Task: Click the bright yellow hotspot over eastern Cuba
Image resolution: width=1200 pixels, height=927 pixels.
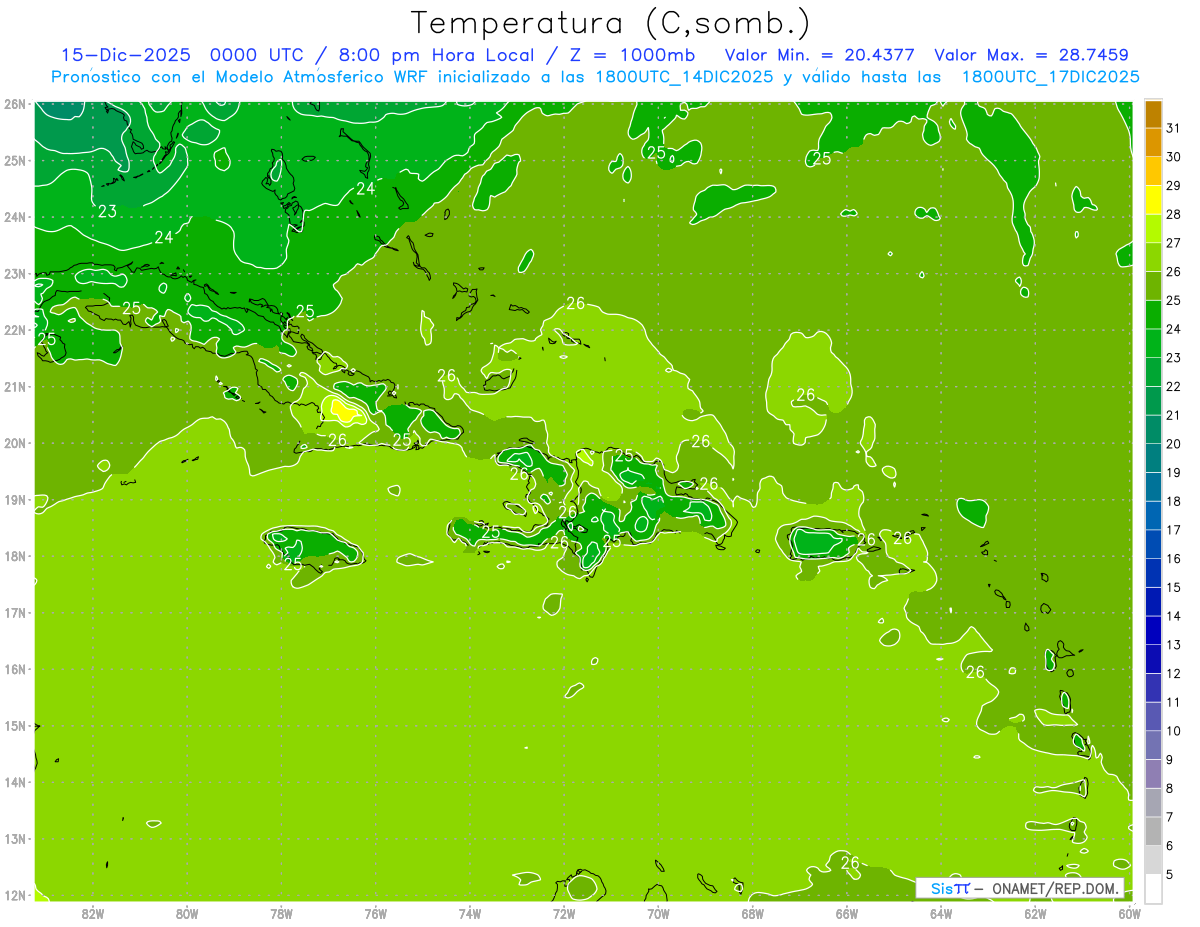Action: (x=342, y=409)
